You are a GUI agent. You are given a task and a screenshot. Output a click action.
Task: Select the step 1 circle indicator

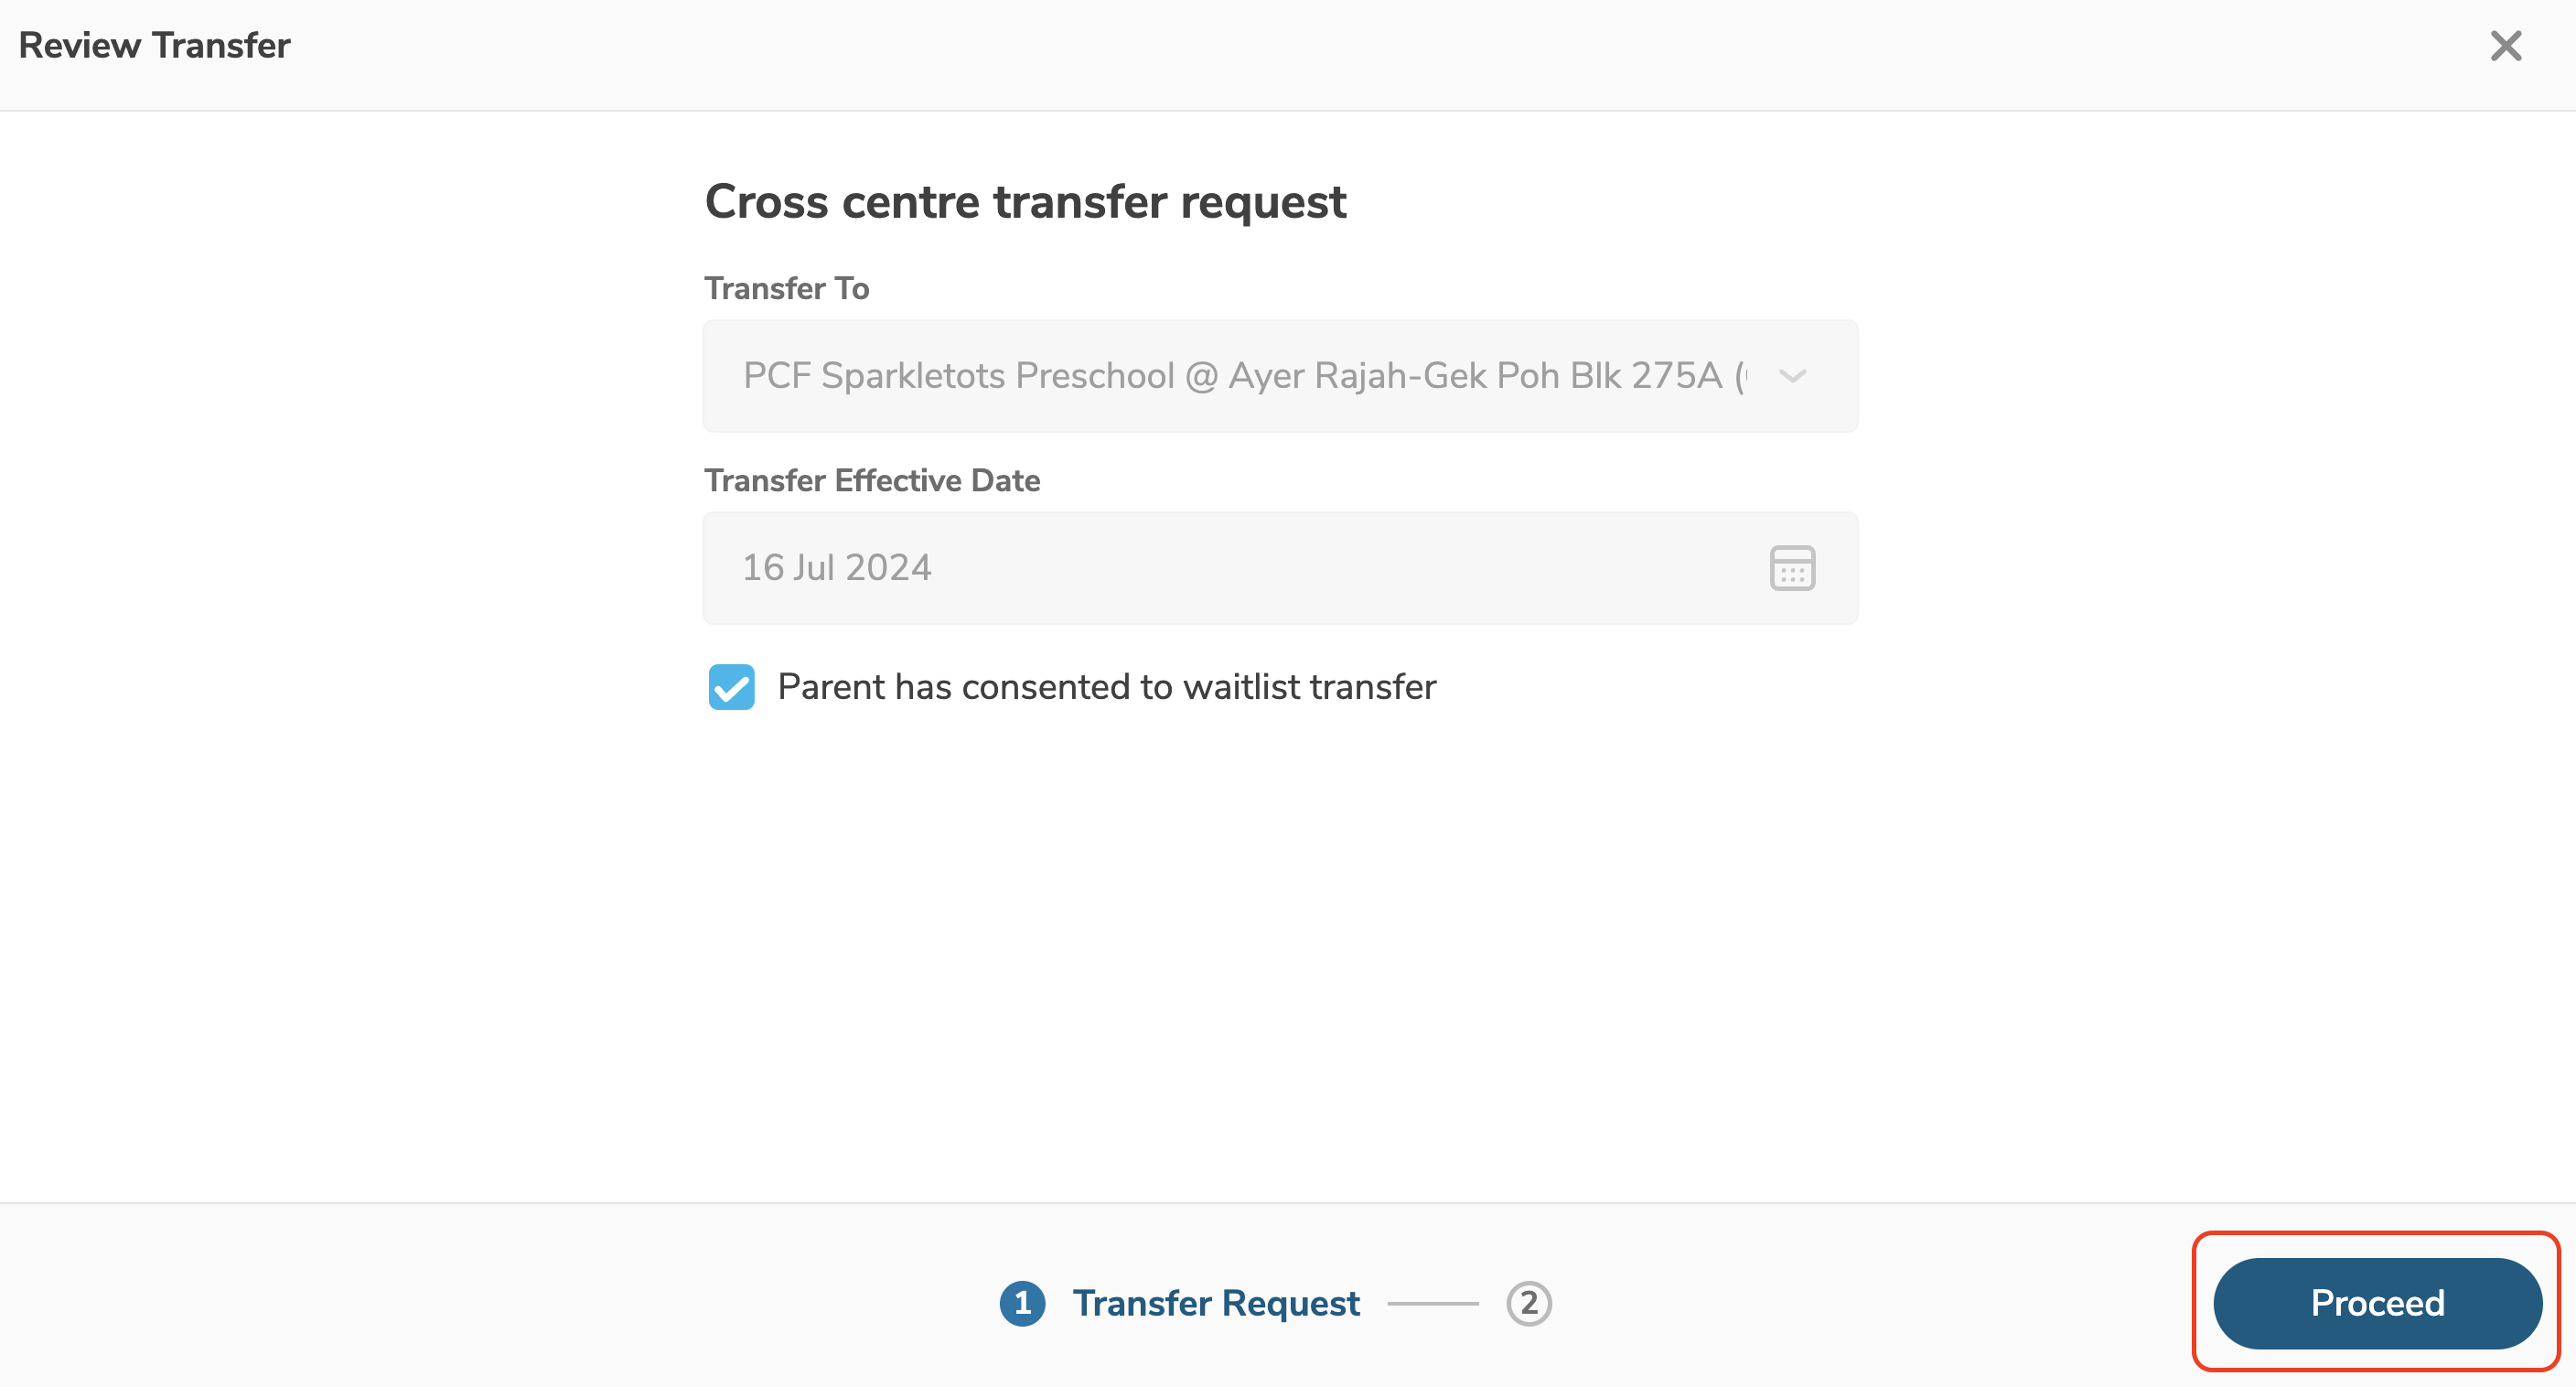pos(1022,1303)
